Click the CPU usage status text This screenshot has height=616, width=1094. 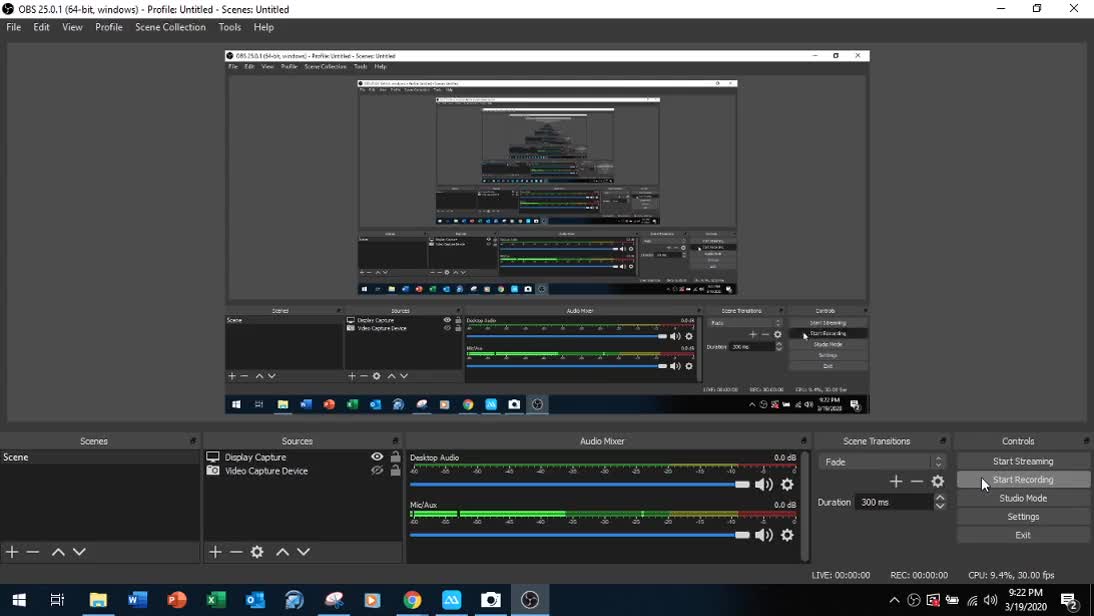(1011, 576)
